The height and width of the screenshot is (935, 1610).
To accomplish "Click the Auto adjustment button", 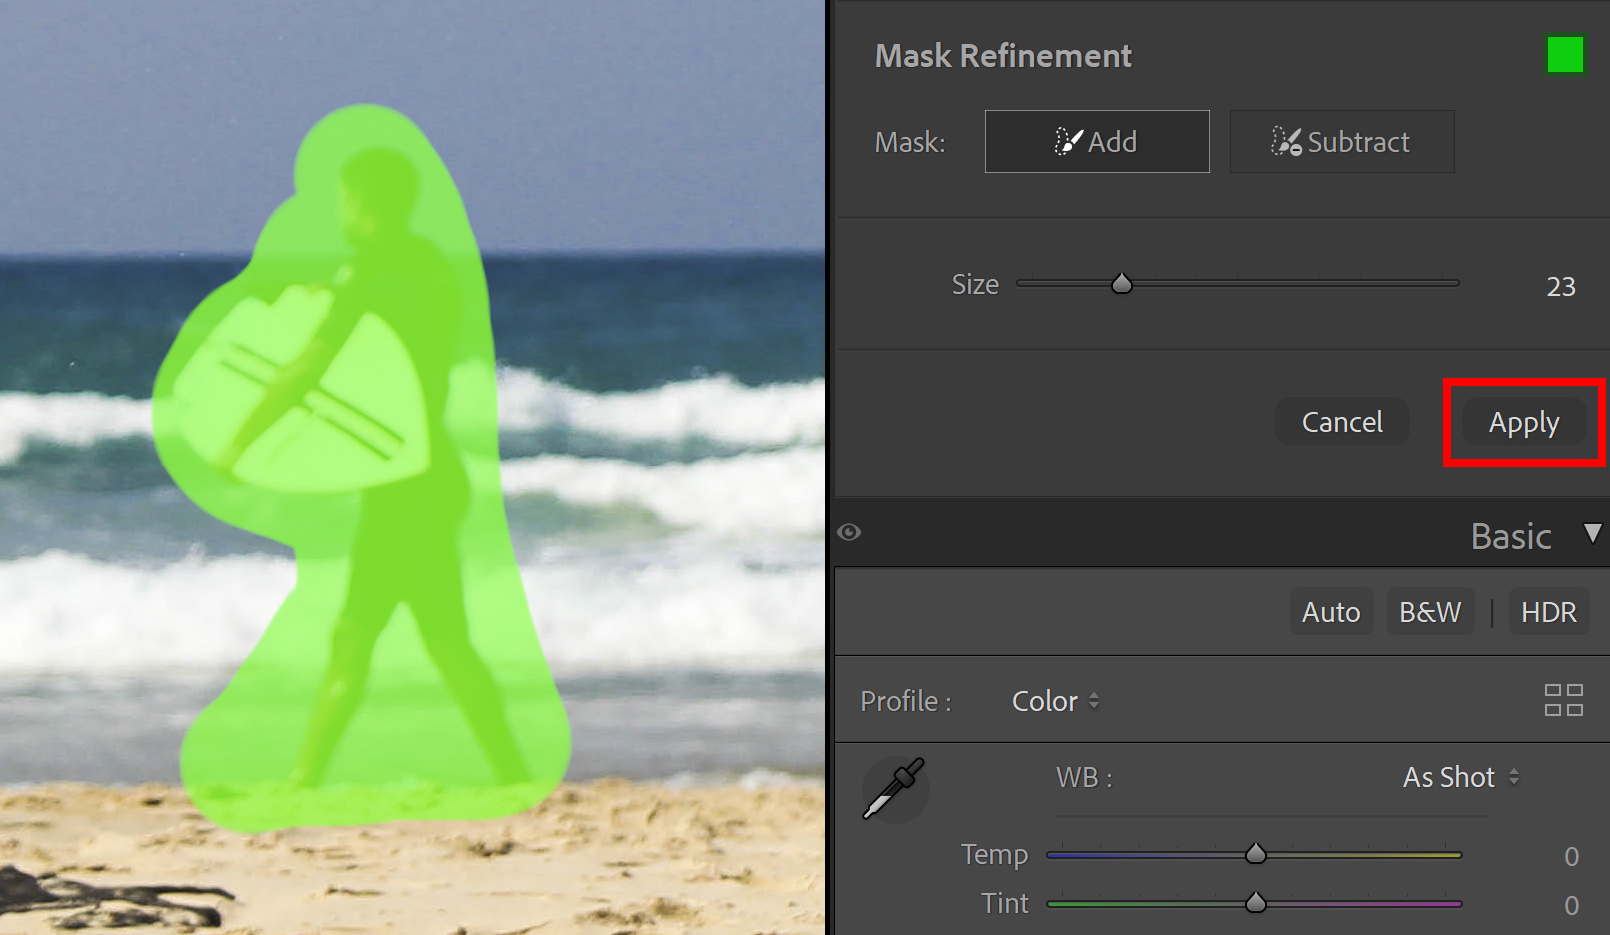I will point(1330,611).
